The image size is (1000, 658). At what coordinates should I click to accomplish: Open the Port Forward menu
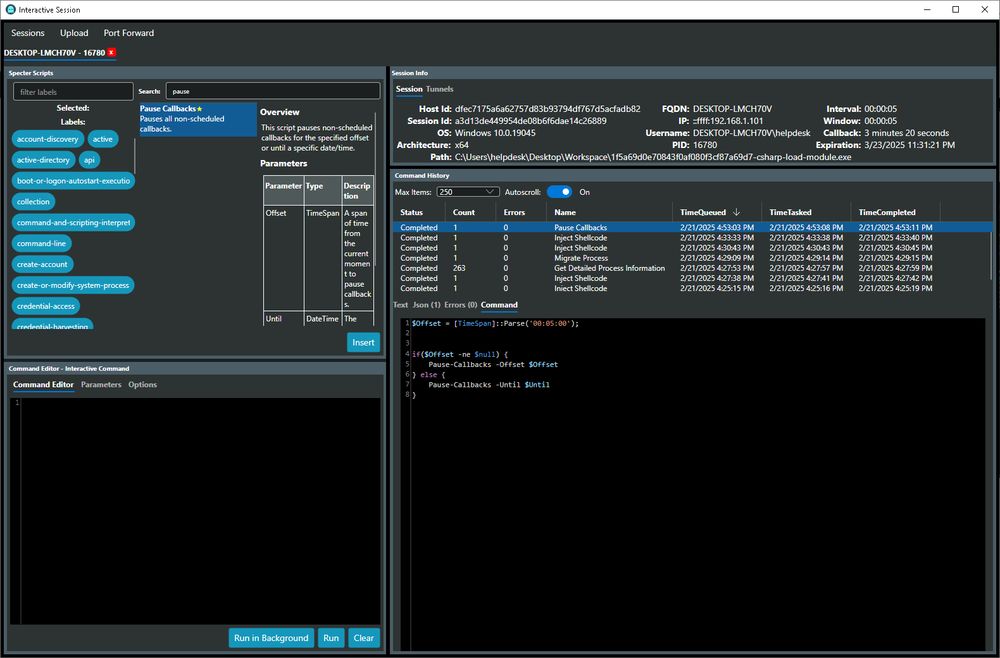[129, 33]
